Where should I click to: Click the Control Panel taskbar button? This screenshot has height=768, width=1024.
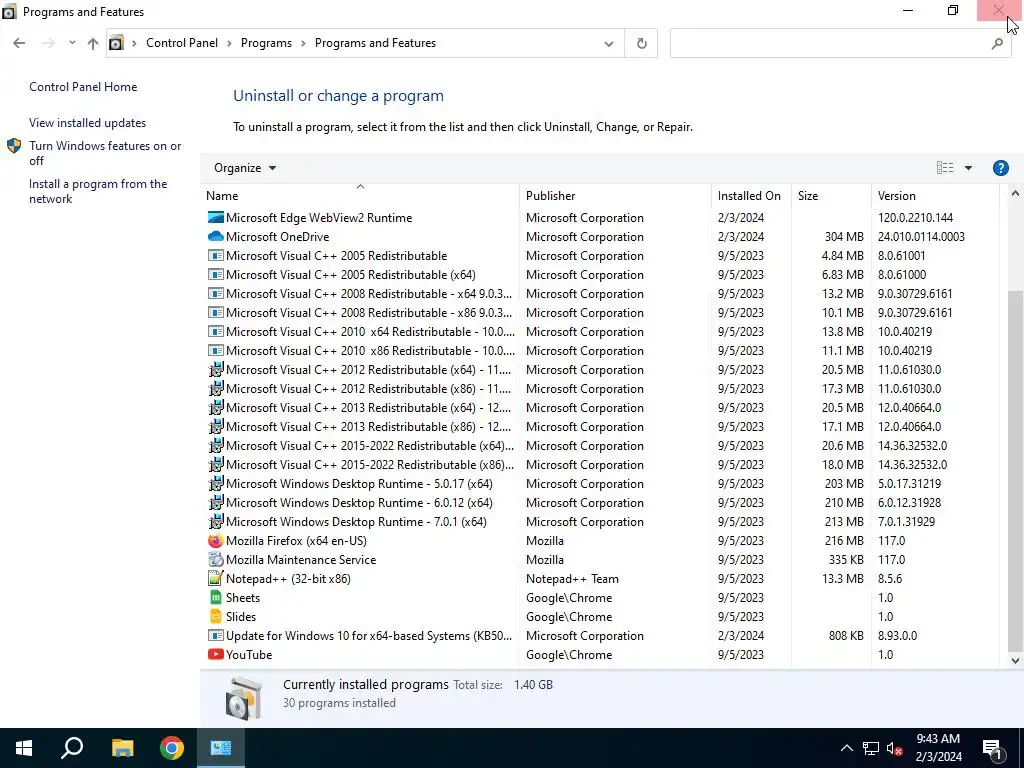(x=221, y=748)
